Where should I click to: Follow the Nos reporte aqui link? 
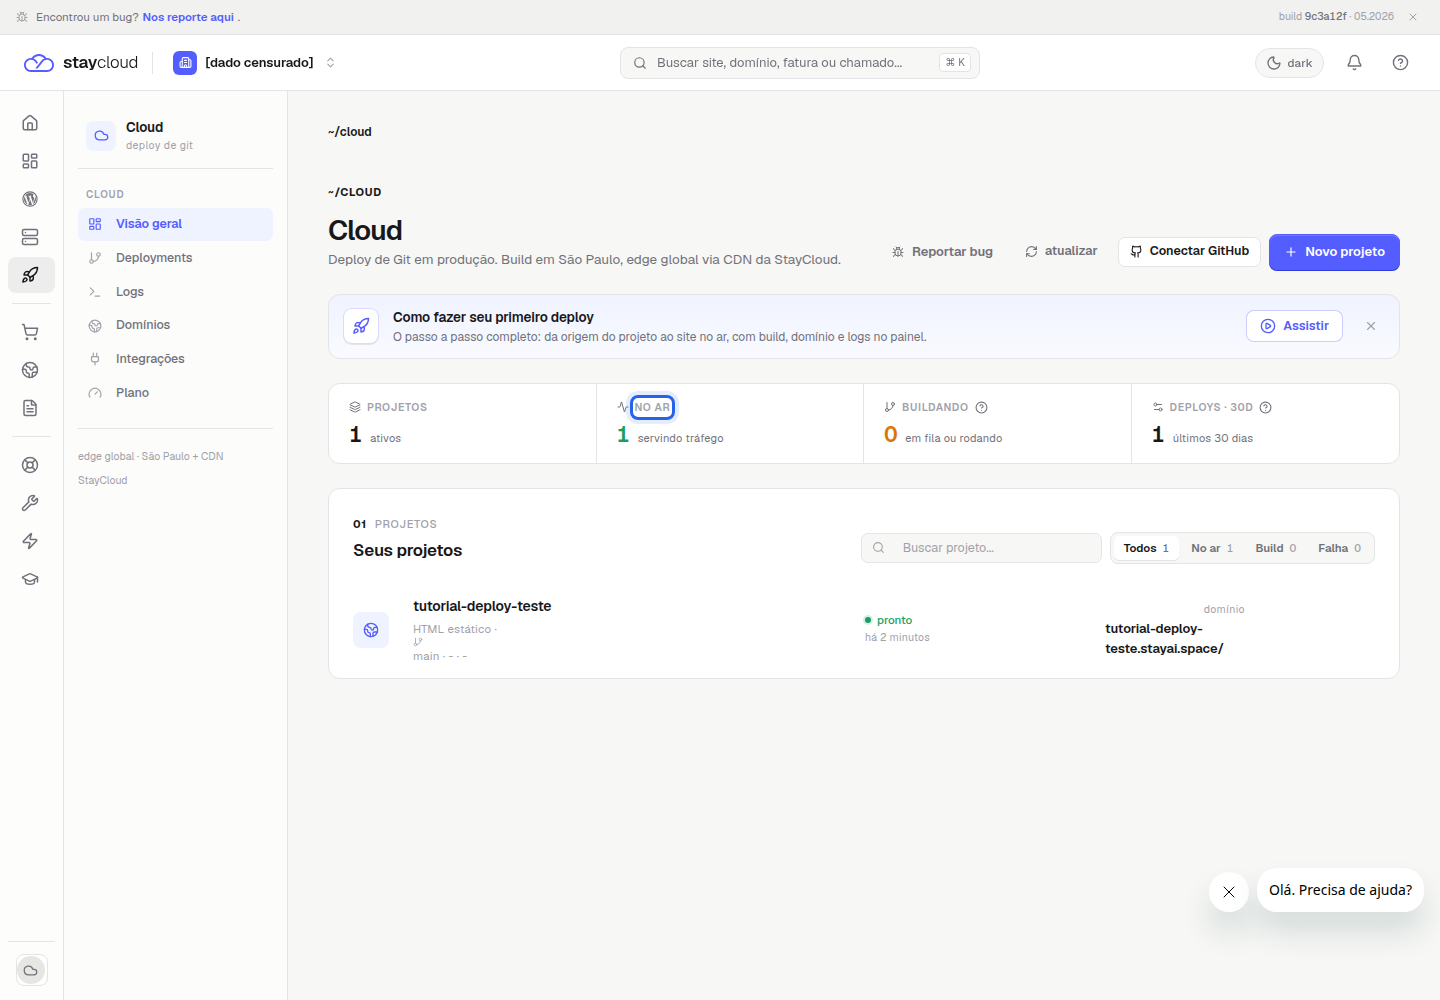pos(188,17)
